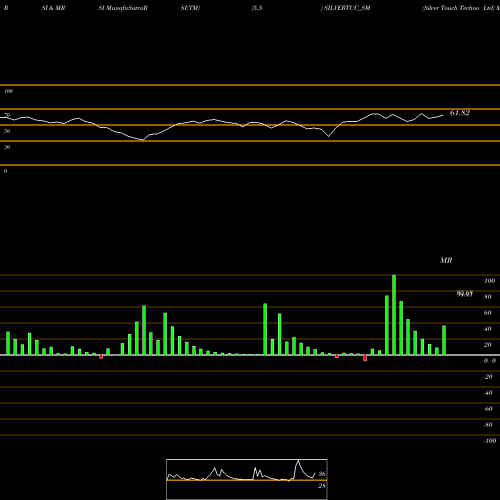Click the tallest green bar in MR histogram
Viewport: 500px width, 500px height.
tap(394, 315)
